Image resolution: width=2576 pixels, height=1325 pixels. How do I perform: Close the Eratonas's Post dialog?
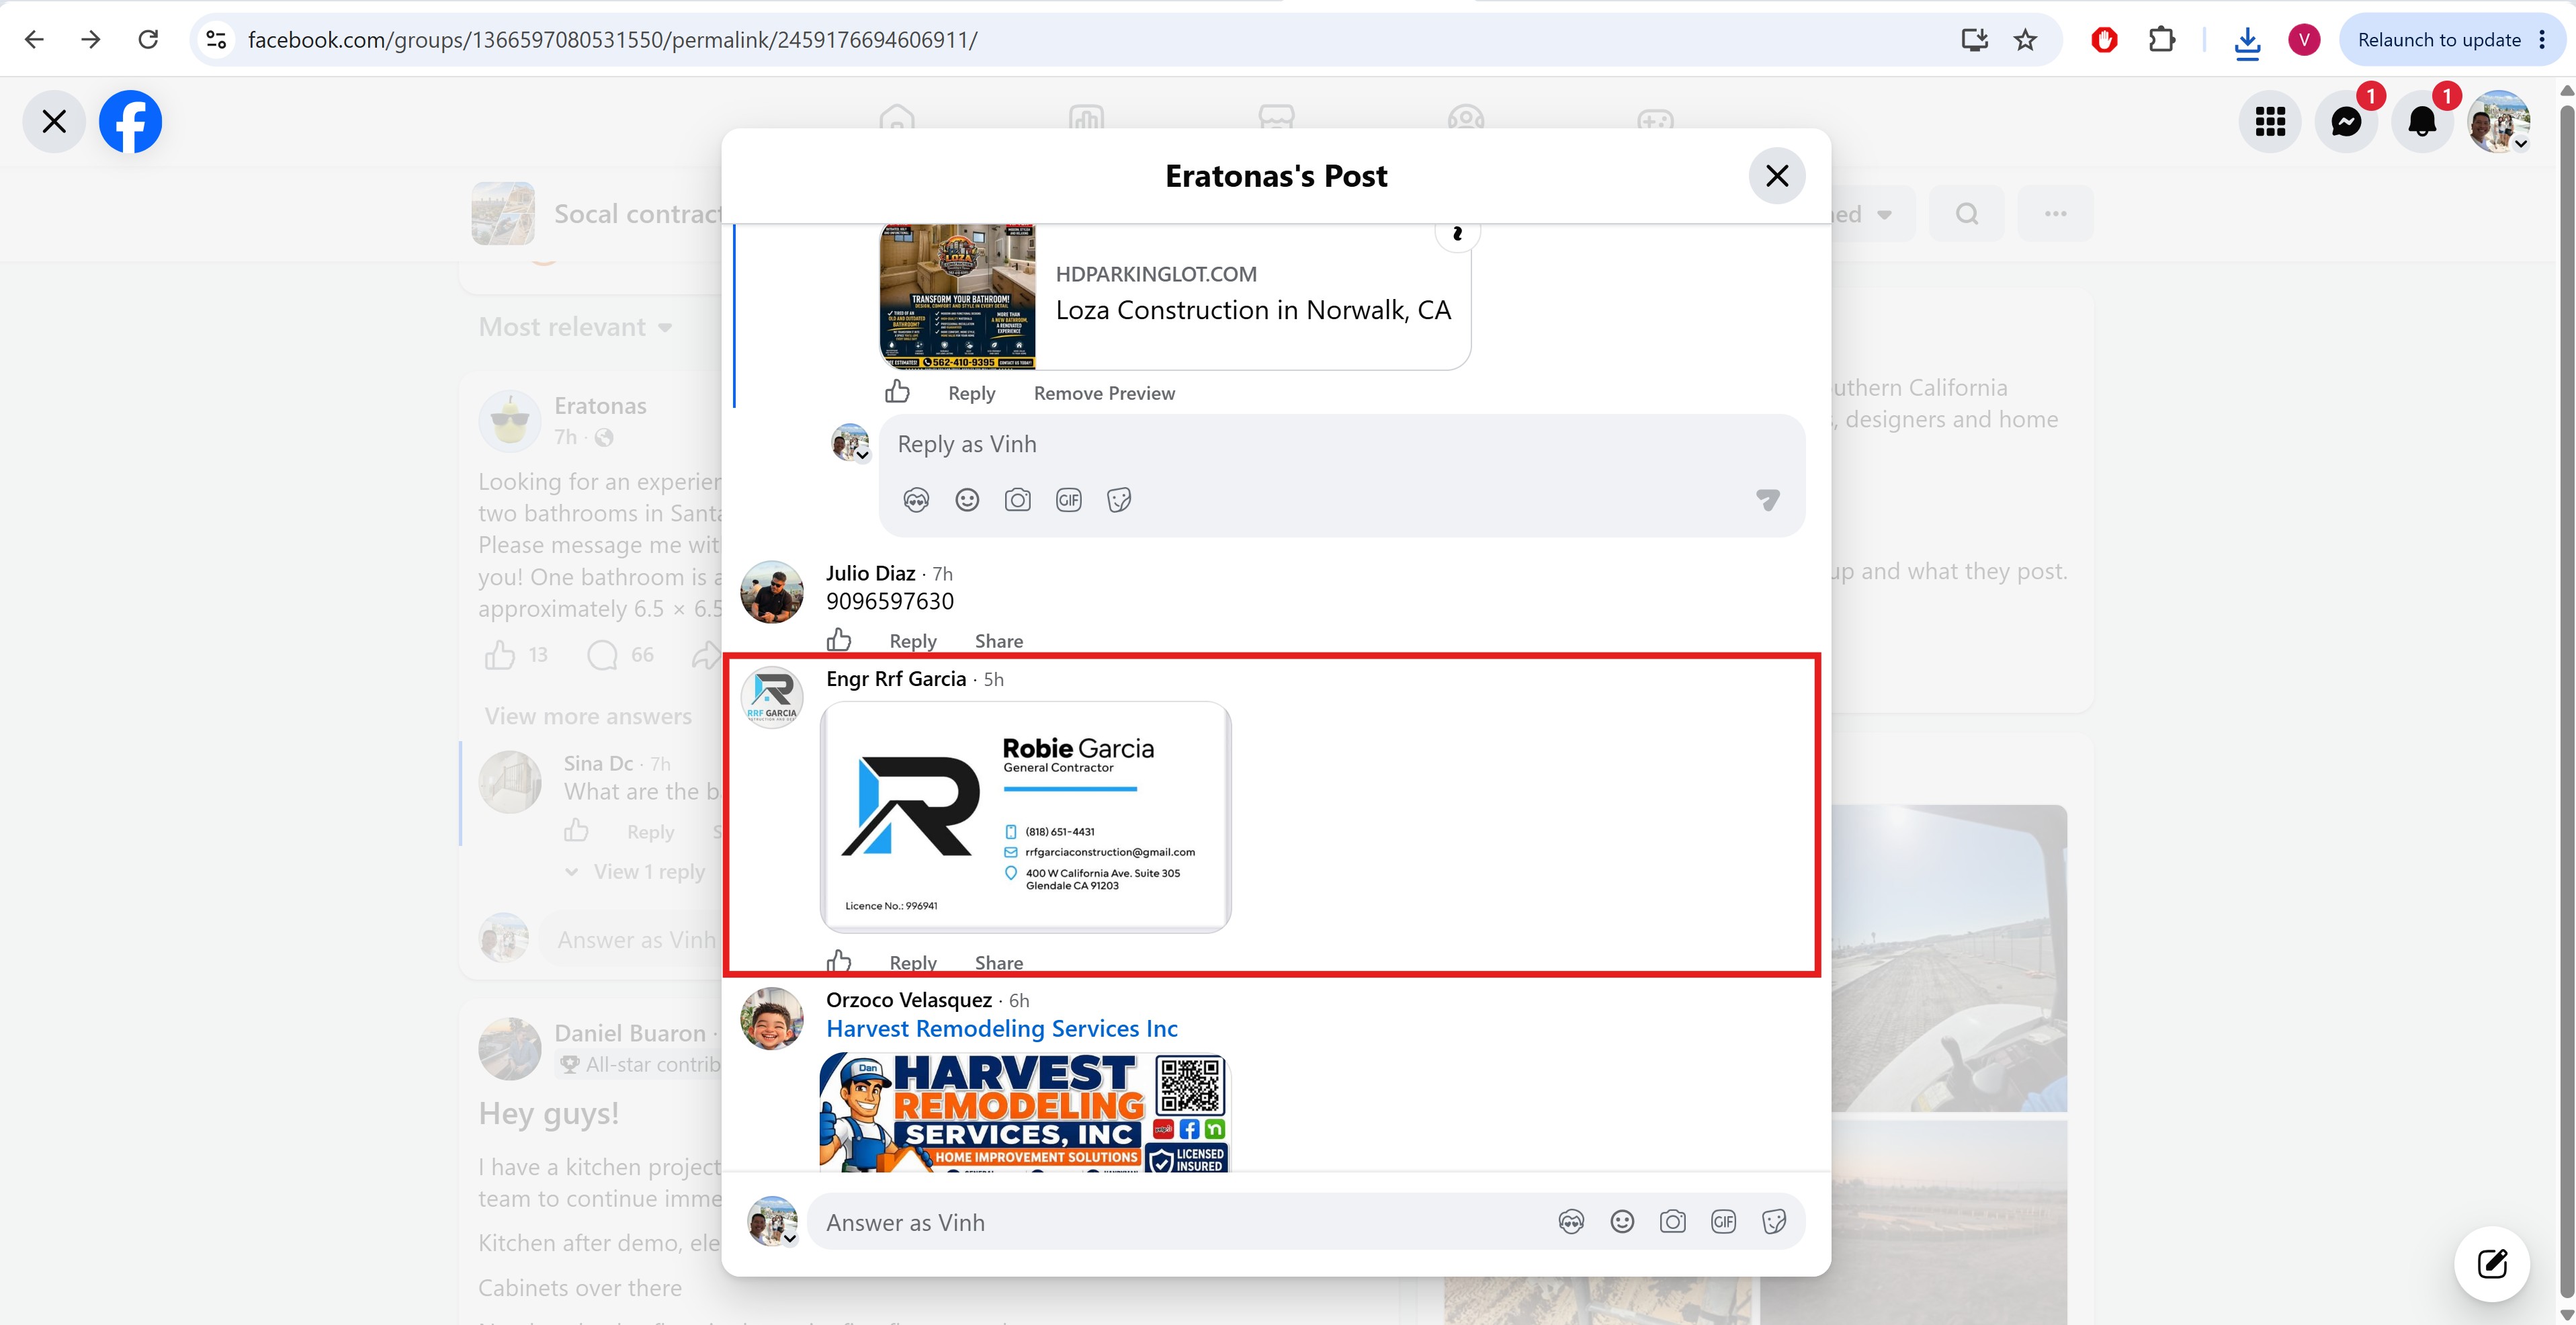click(1776, 176)
